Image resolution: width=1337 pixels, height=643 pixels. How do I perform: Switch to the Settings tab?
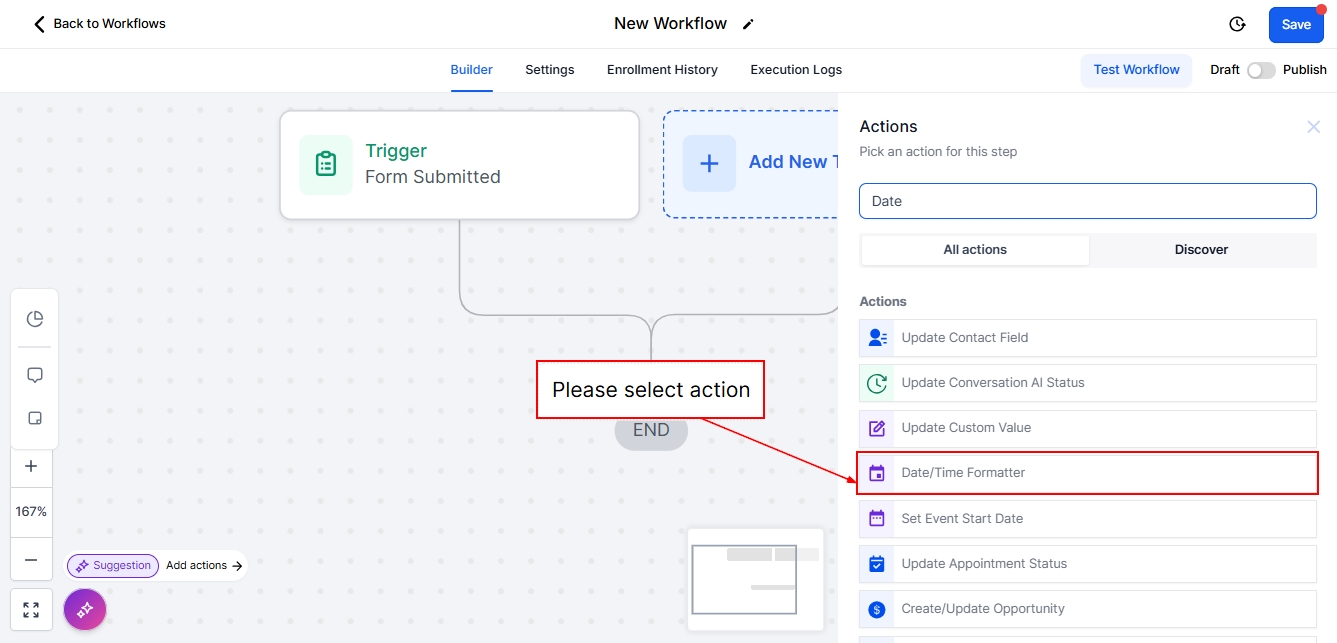point(549,70)
